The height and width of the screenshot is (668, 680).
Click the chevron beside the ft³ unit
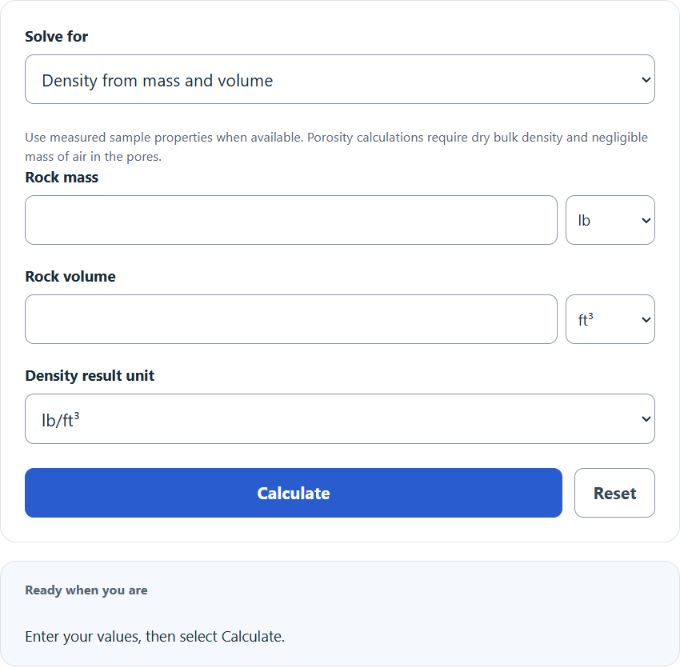pos(646,320)
